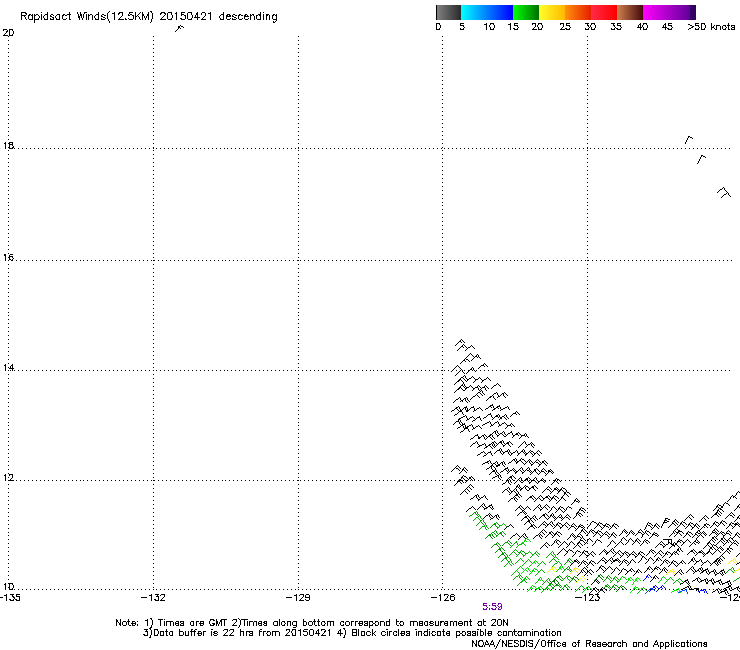Click the lone wind barb below the title
The width and height of the screenshot is (740, 650).
pos(179,28)
